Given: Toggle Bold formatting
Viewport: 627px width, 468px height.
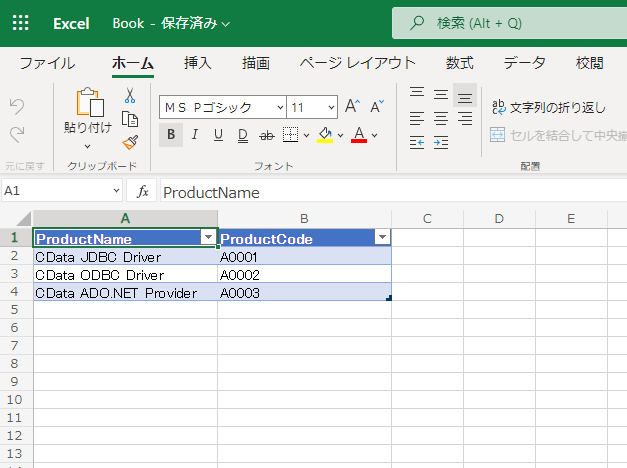Looking at the screenshot, I should click(171, 135).
